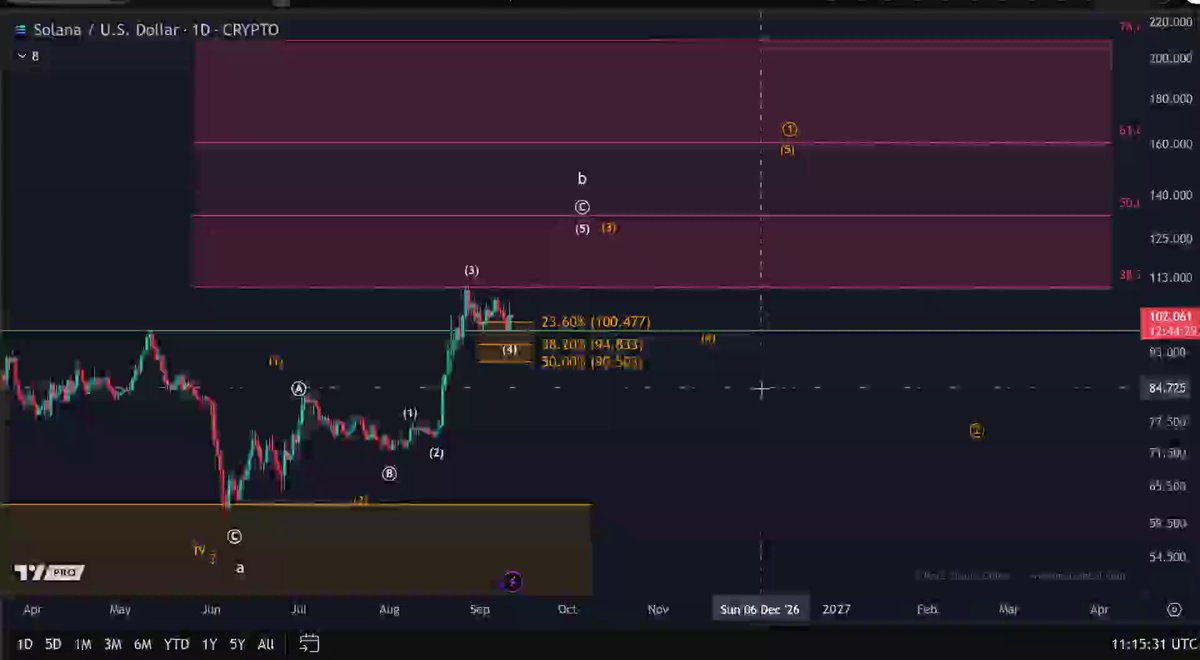Select the 1D time range
1200x660 pixels.
(25, 644)
